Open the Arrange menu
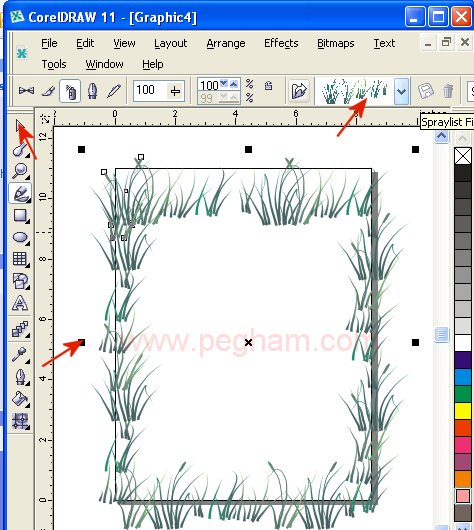This screenshot has width=474, height=530. tap(226, 43)
